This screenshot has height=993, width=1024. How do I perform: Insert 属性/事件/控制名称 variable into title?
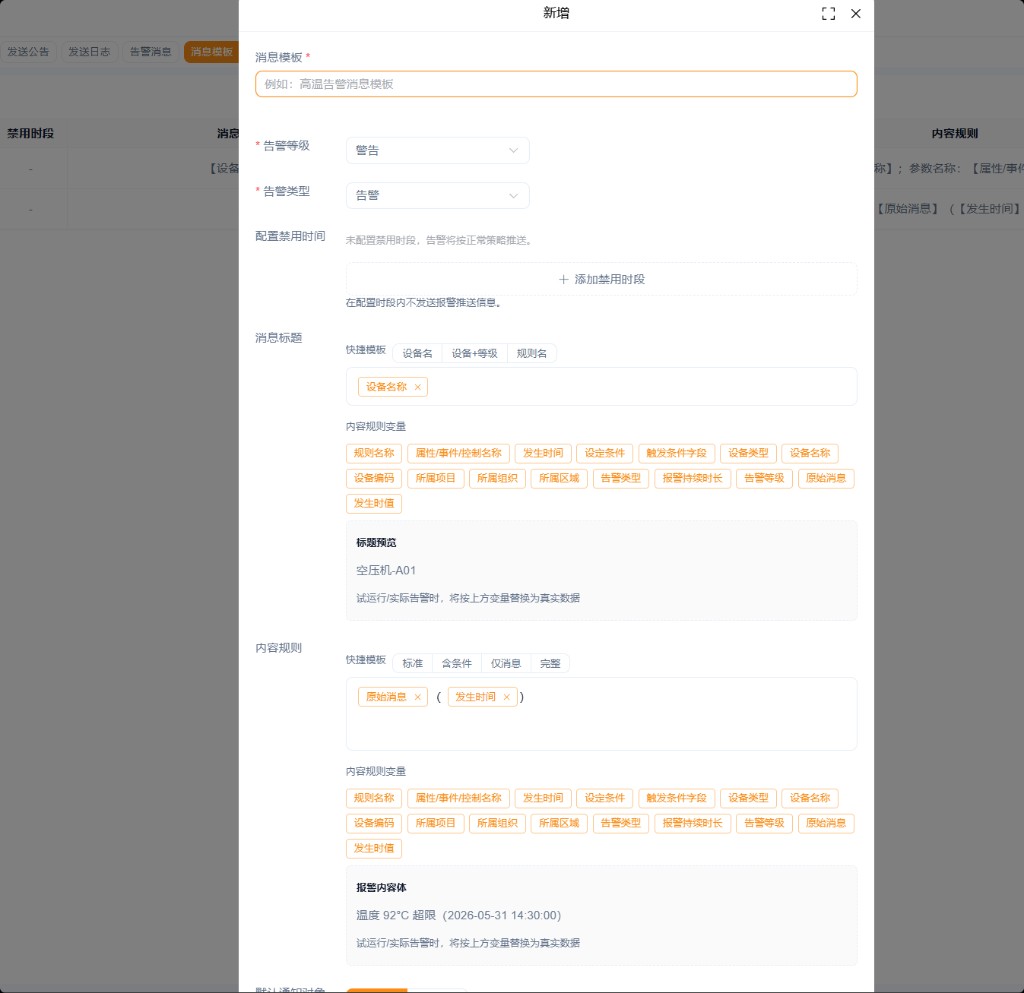(x=458, y=453)
